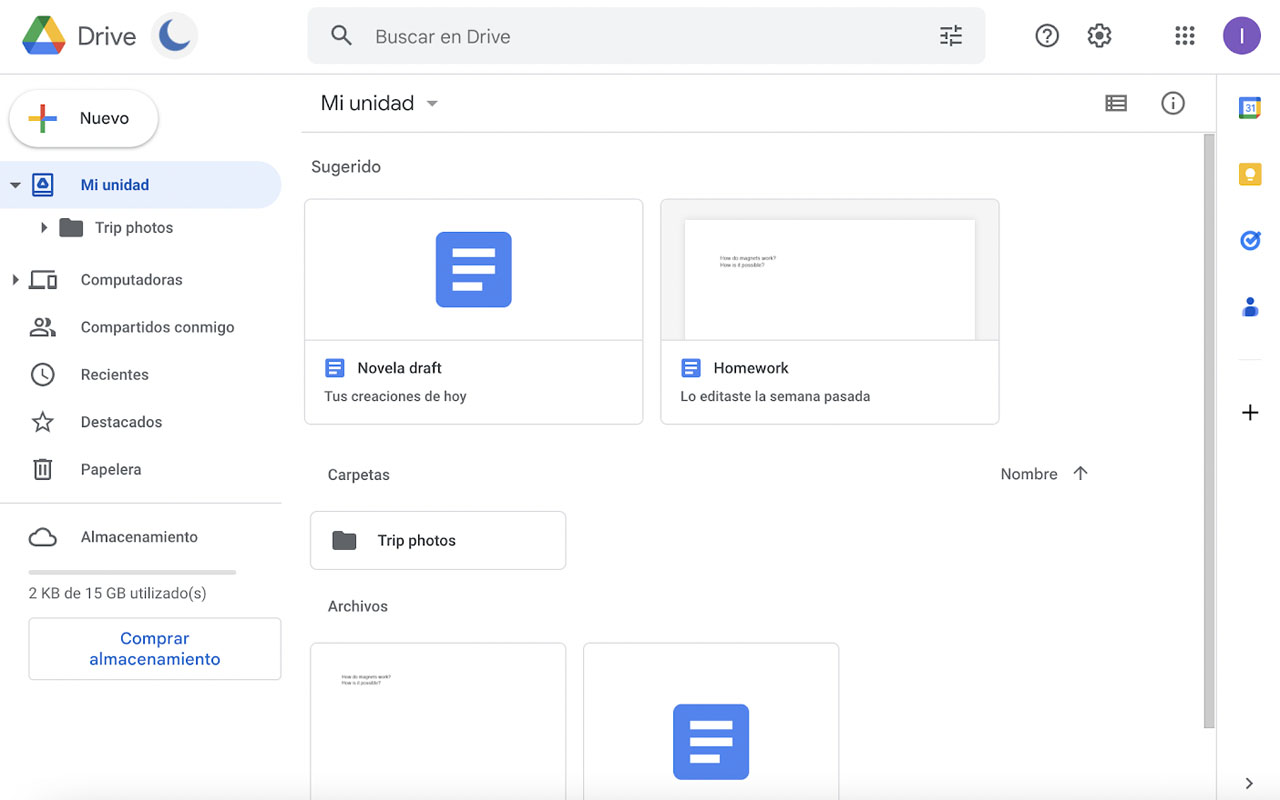Open Contacts in the side panel
Image resolution: width=1280 pixels, height=800 pixels.
(x=1250, y=307)
